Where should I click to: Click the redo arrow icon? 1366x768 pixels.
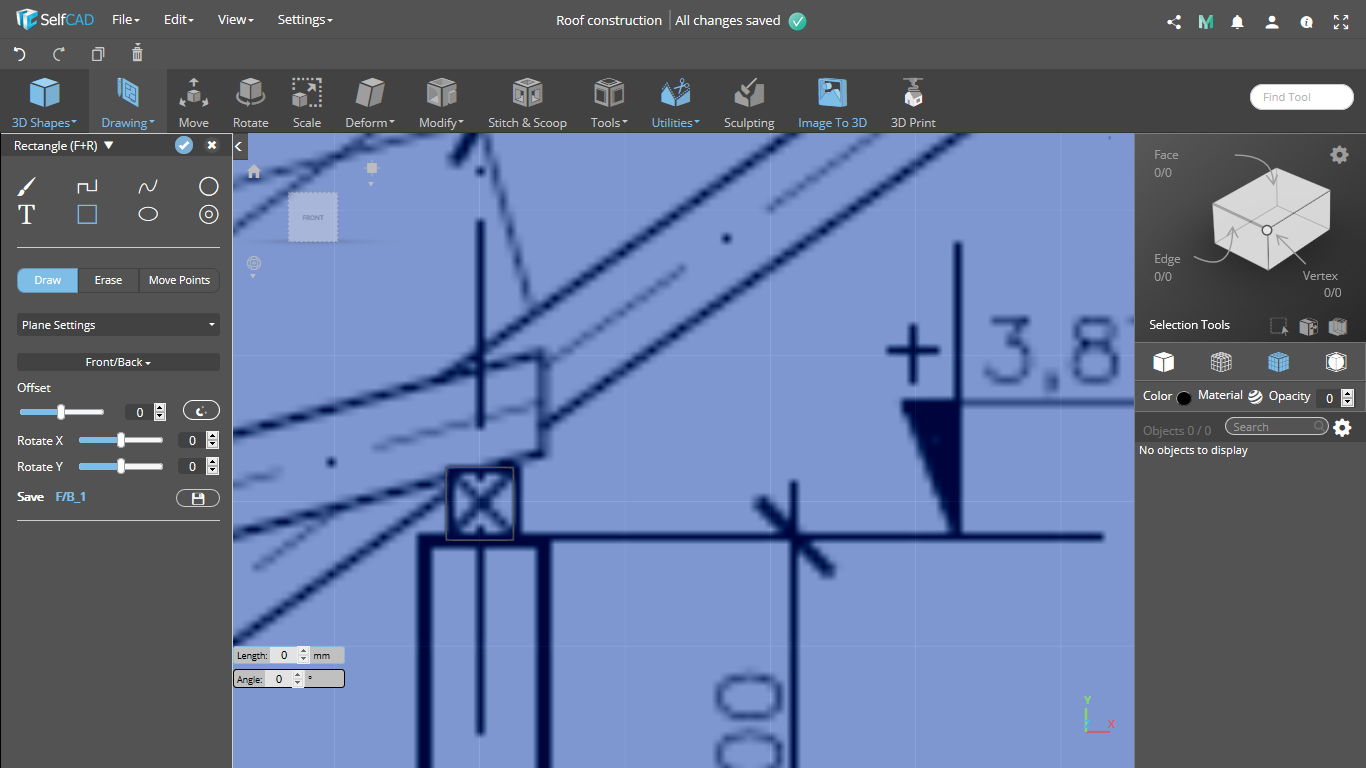[x=59, y=54]
